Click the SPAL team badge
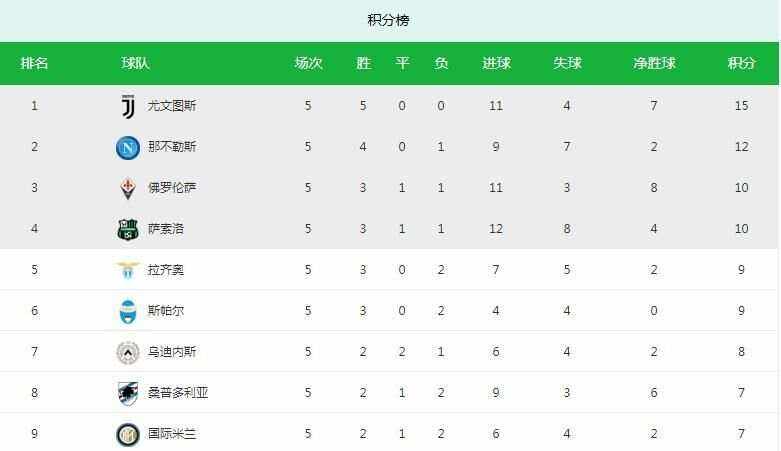This screenshot has width=781, height=451. click(127, 311)
